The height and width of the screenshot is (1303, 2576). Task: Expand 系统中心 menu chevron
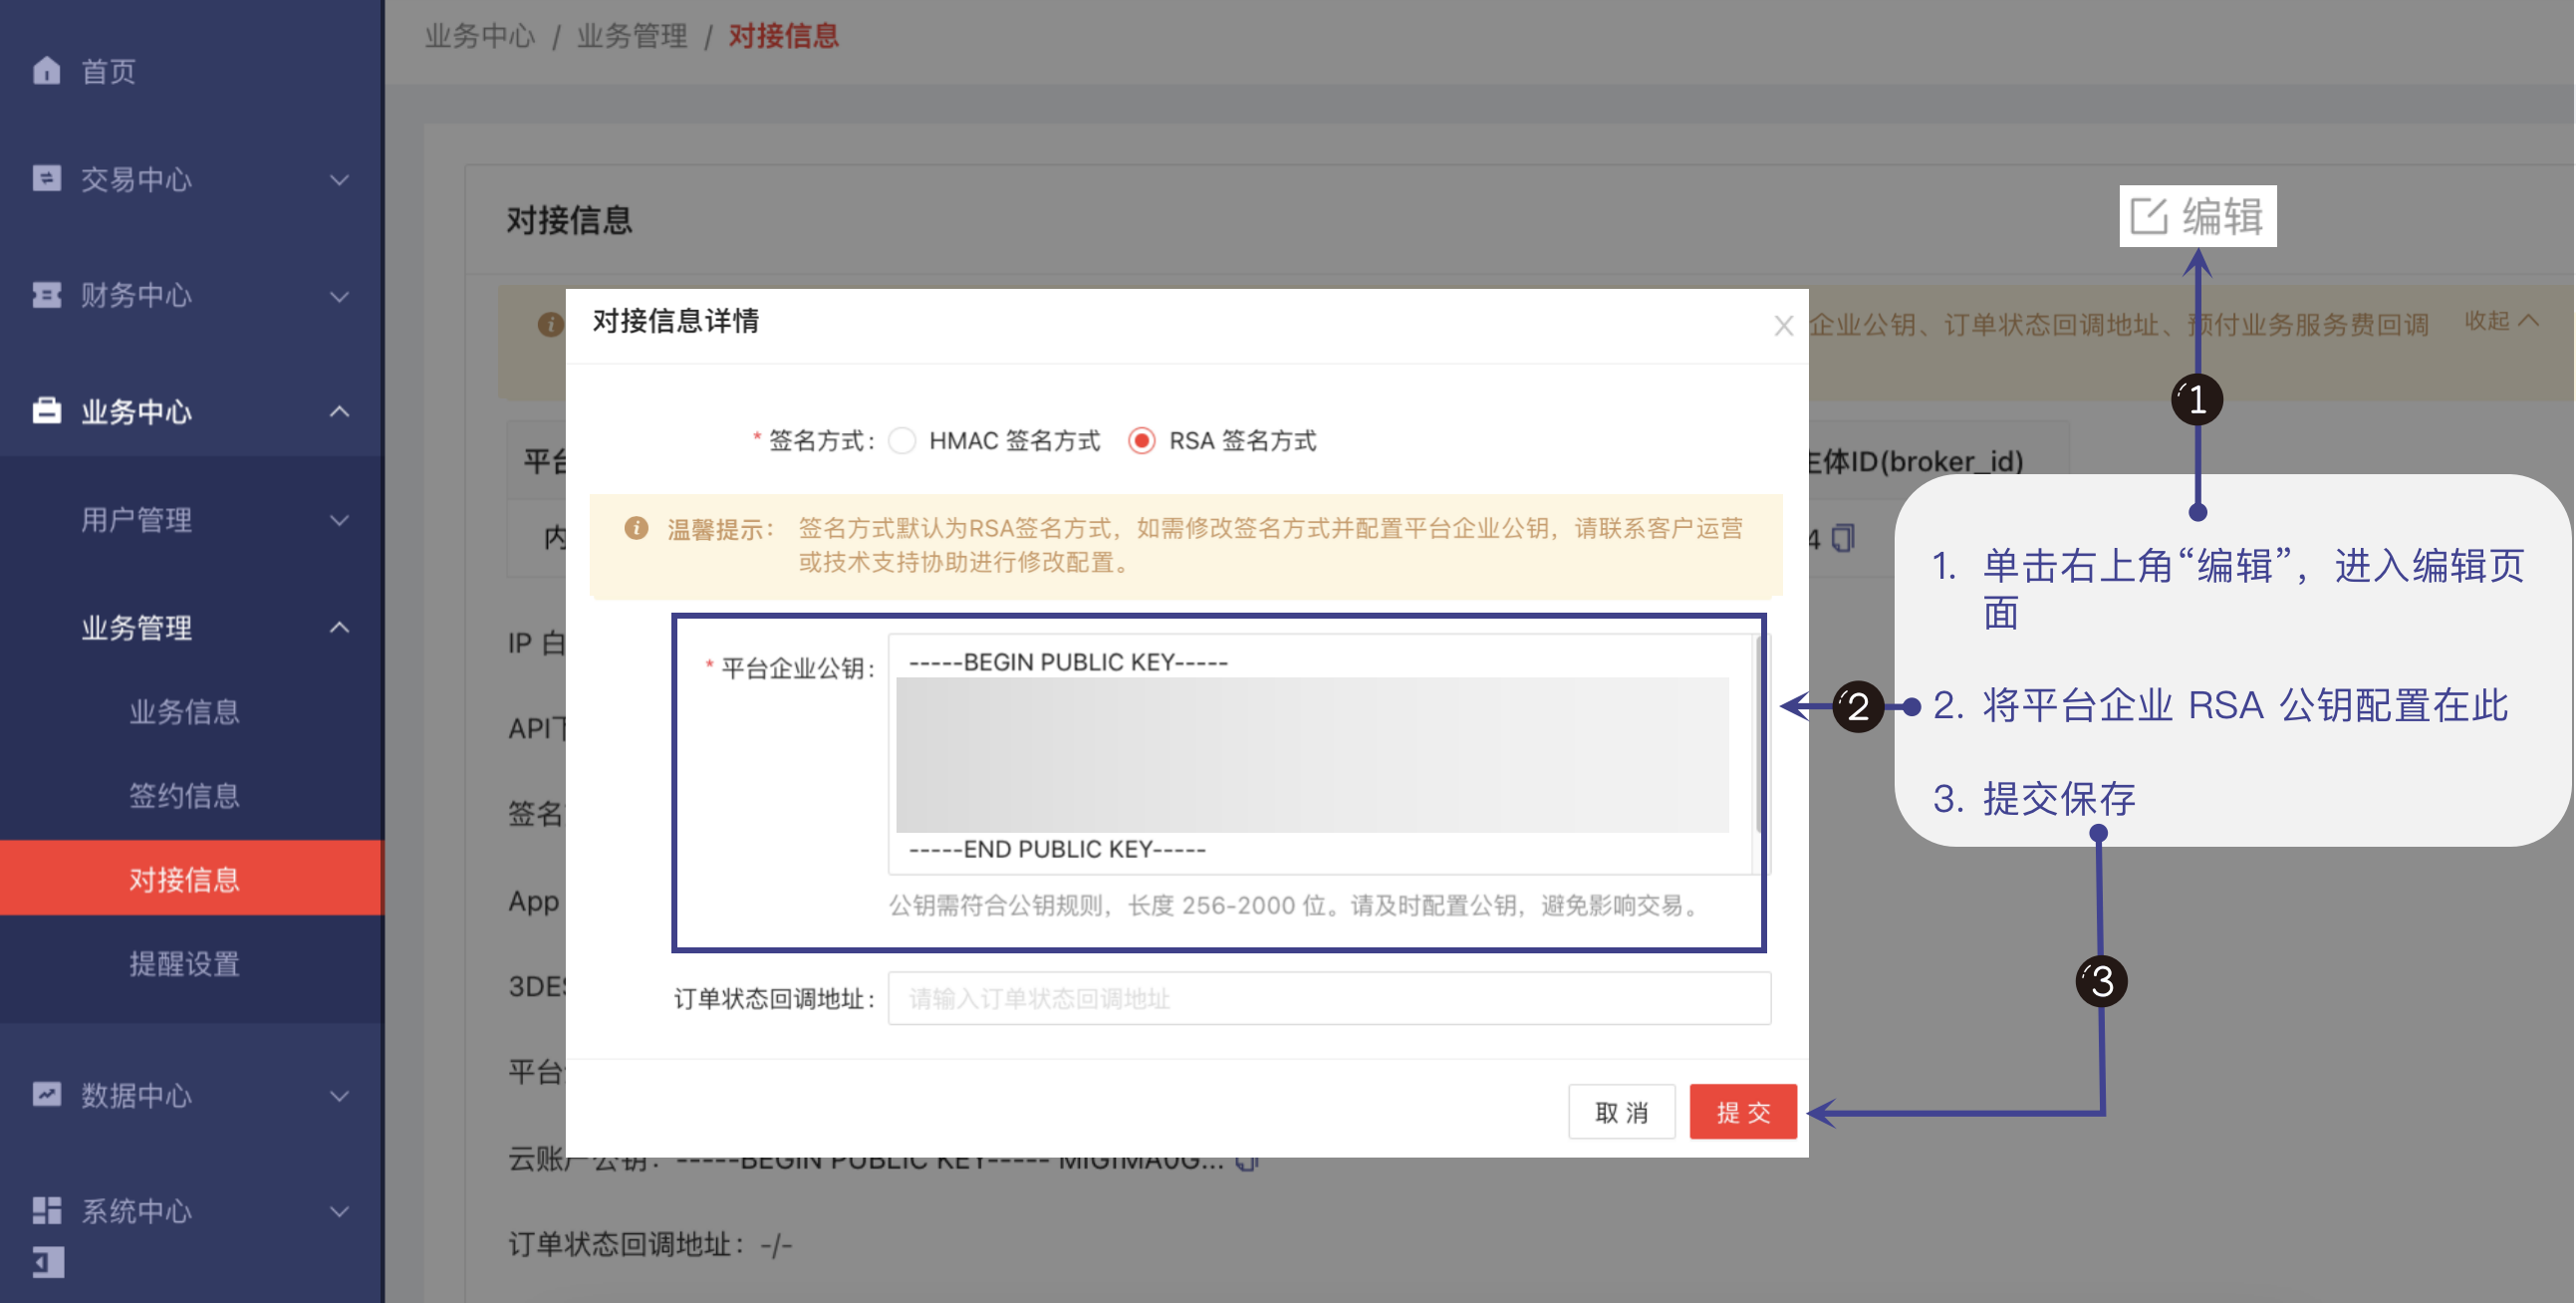click(x=340, y=1212)
